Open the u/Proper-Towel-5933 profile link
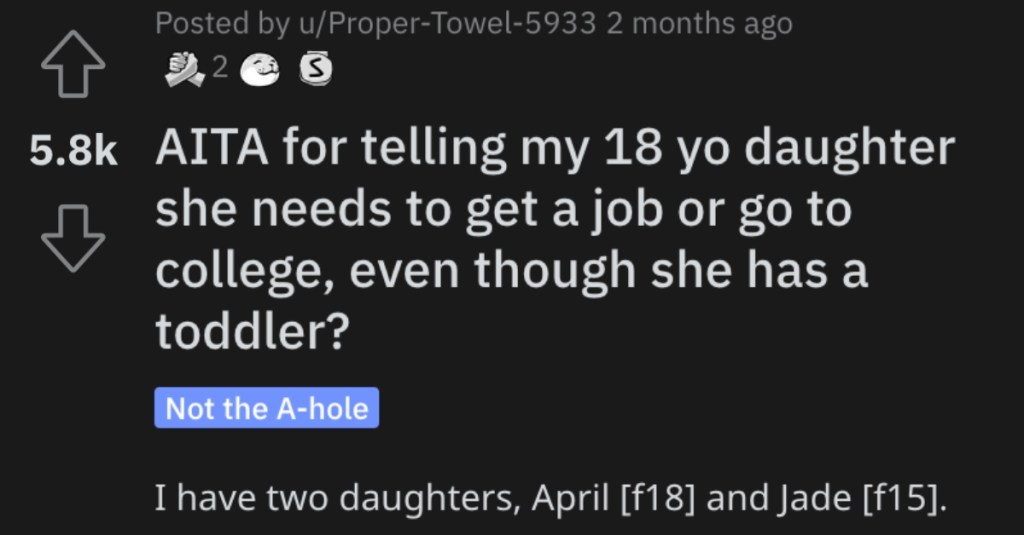Image resolution: width=1024 pixels, height=535 pixels. pyautogui.click(x=447, y=24)
